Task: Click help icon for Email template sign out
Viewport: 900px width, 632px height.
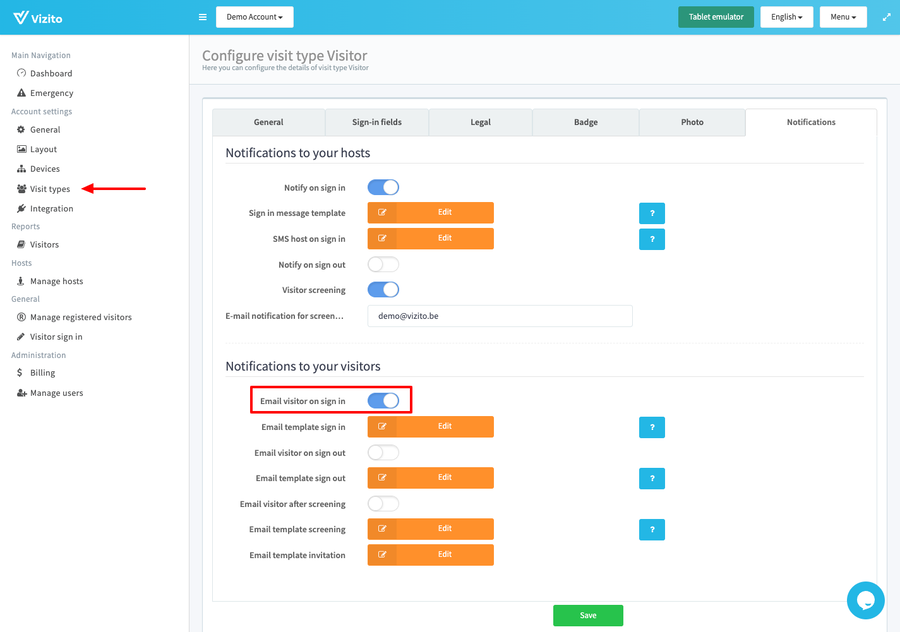Action: [x=652, y=479]
